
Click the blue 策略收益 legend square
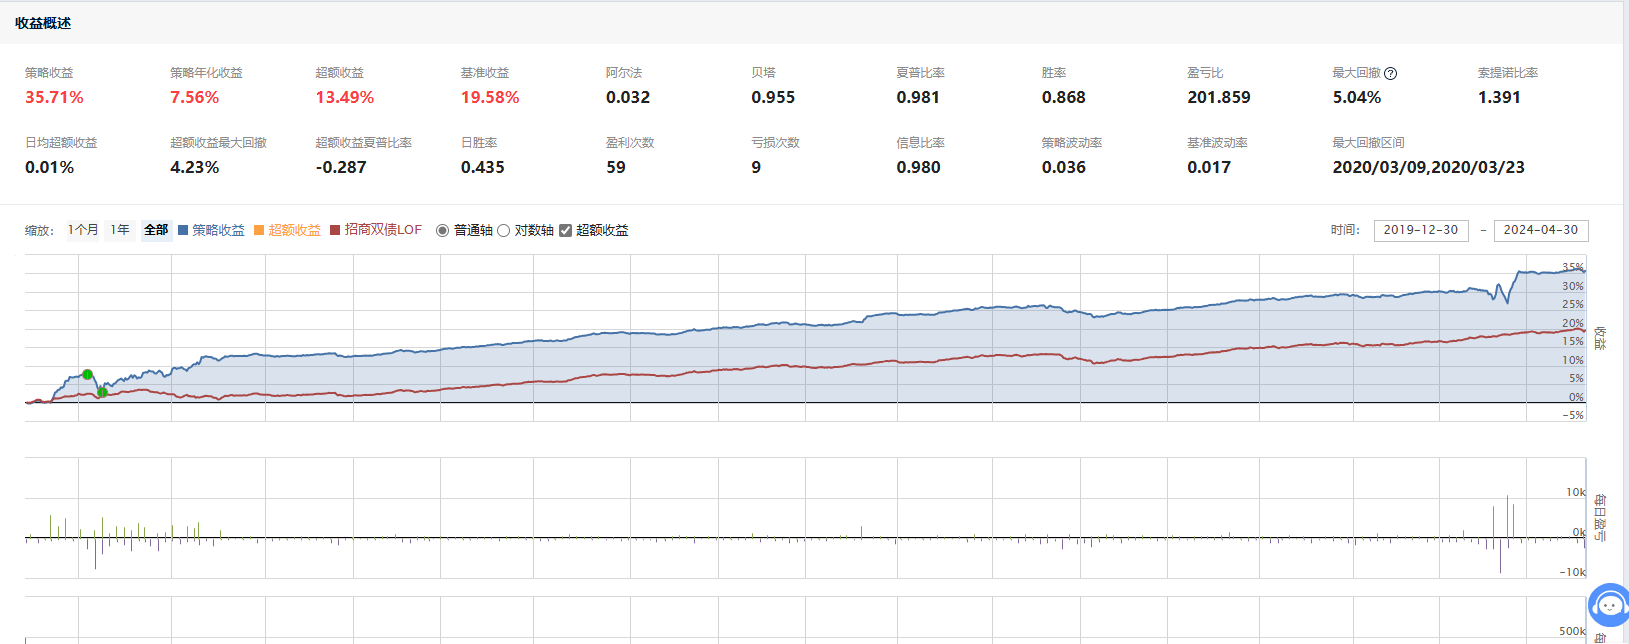[183, 230]
